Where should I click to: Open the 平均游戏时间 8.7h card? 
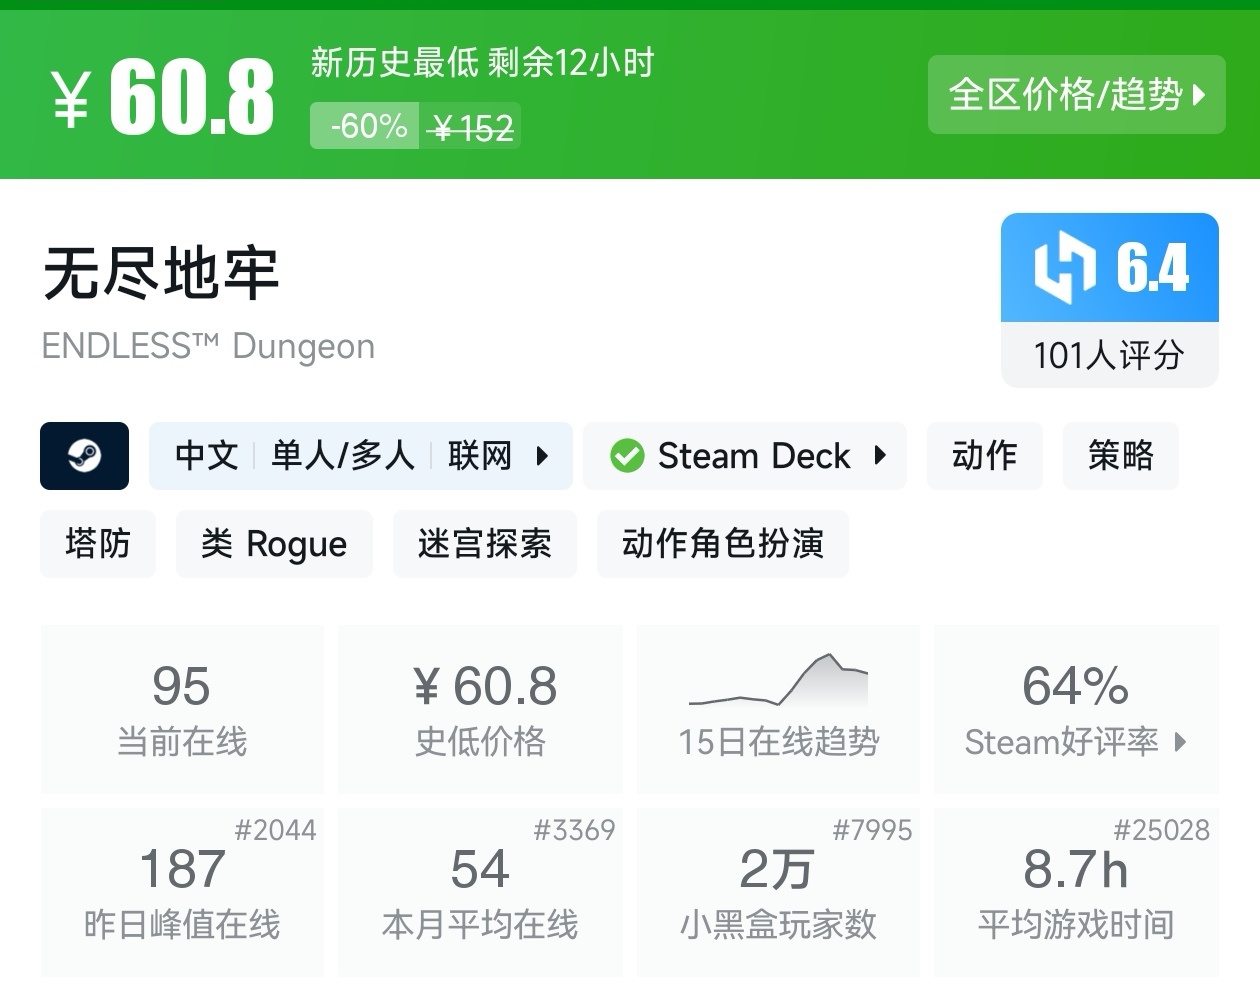point(1076,892)
